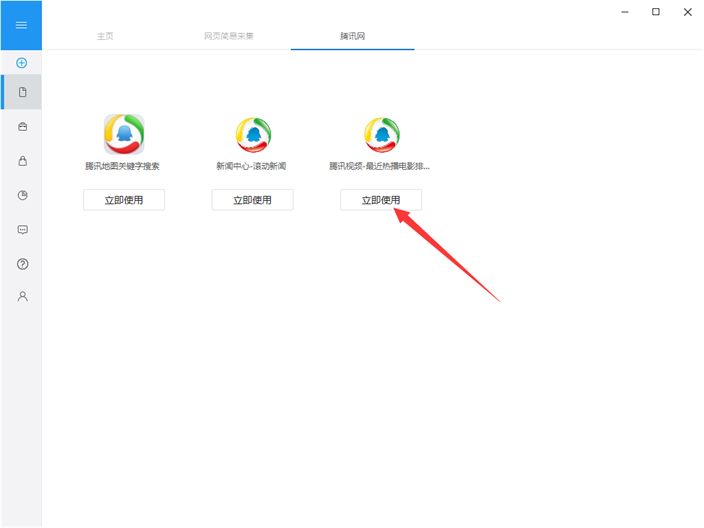704x528 pixels.
Task: Click the 腾讯视频-最近热播电影排... label
Action: (379, 166)
